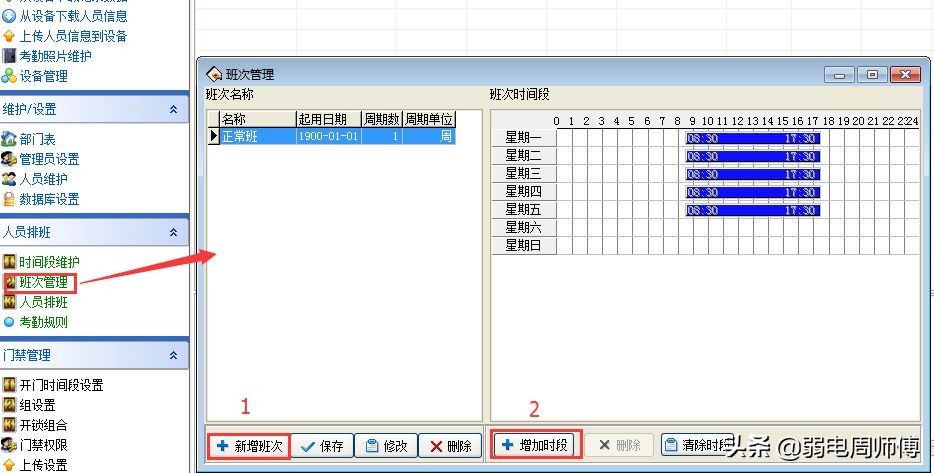
Task: Click Monday's 08:30-17:30 time block
Action: point(753,138)
